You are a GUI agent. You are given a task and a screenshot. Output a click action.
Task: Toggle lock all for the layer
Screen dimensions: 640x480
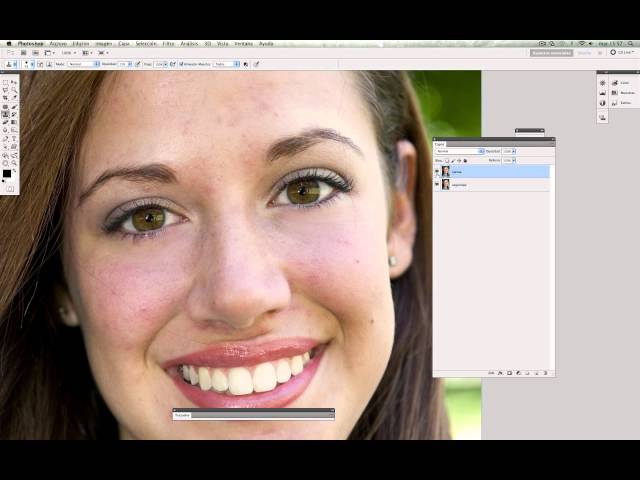coord(465,161)
